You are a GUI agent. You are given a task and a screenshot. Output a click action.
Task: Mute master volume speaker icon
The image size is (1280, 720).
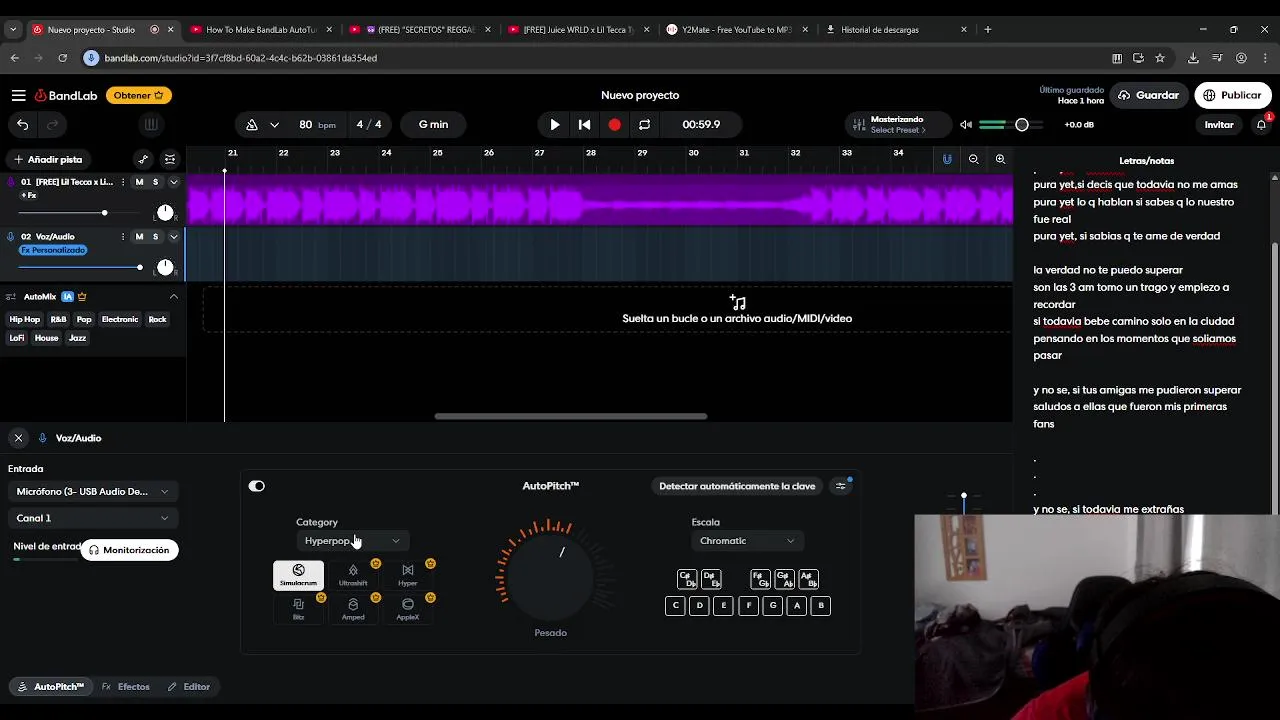tap(966, 125)
